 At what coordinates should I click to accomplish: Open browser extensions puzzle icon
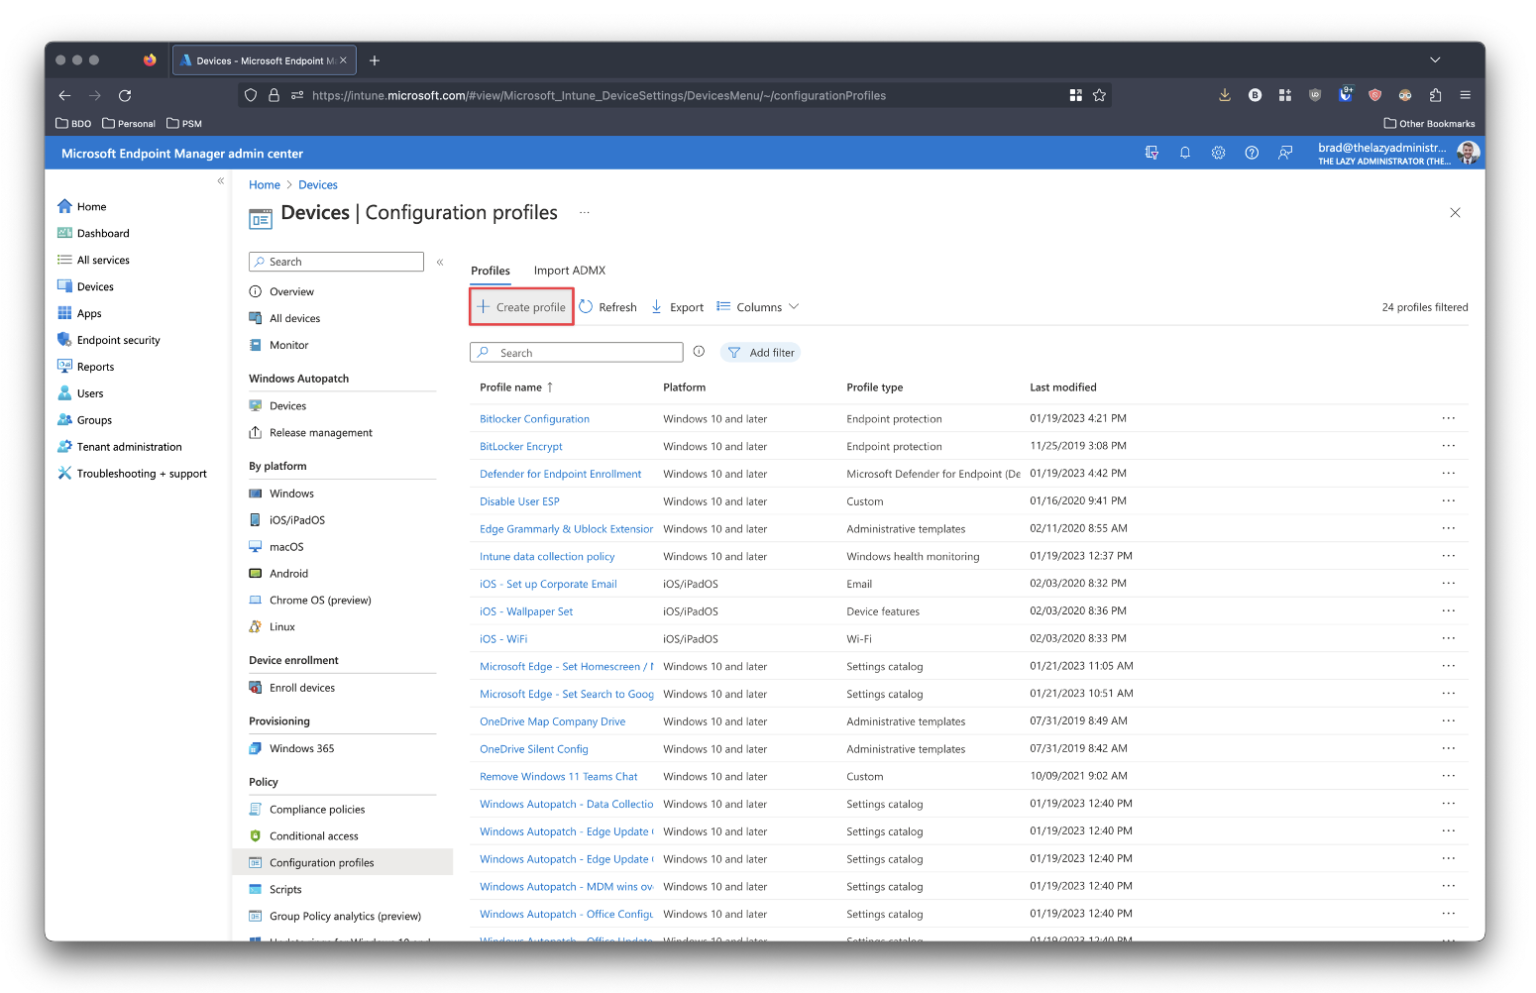1435,96
